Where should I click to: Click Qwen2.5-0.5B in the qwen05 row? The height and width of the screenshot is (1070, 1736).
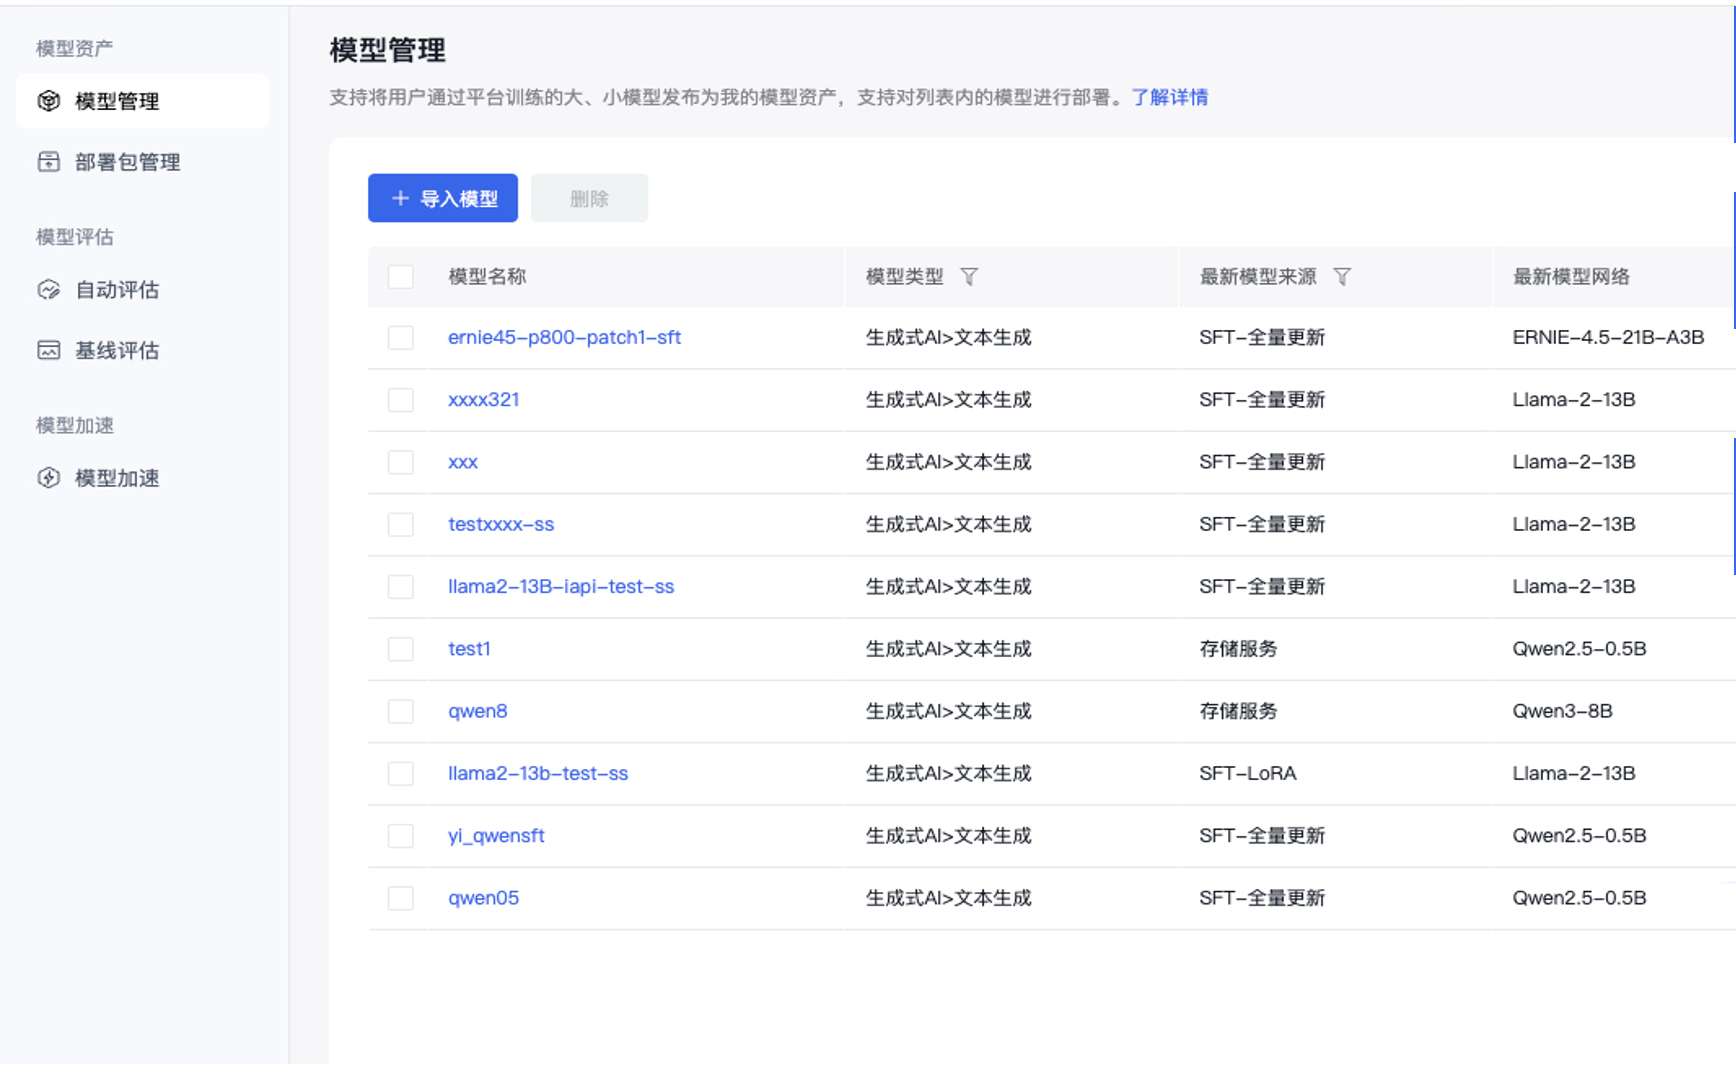(1579, 898)
